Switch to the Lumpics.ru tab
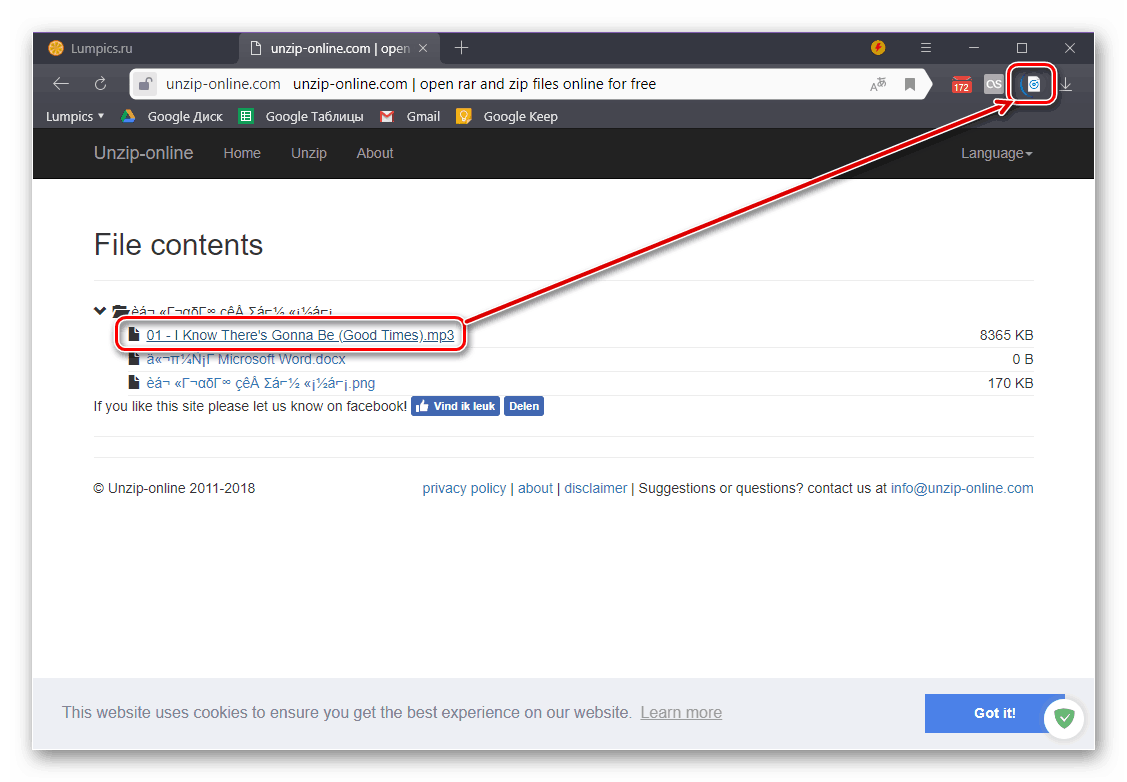Viewport: 1127px width, 782px height. (137, 48)
